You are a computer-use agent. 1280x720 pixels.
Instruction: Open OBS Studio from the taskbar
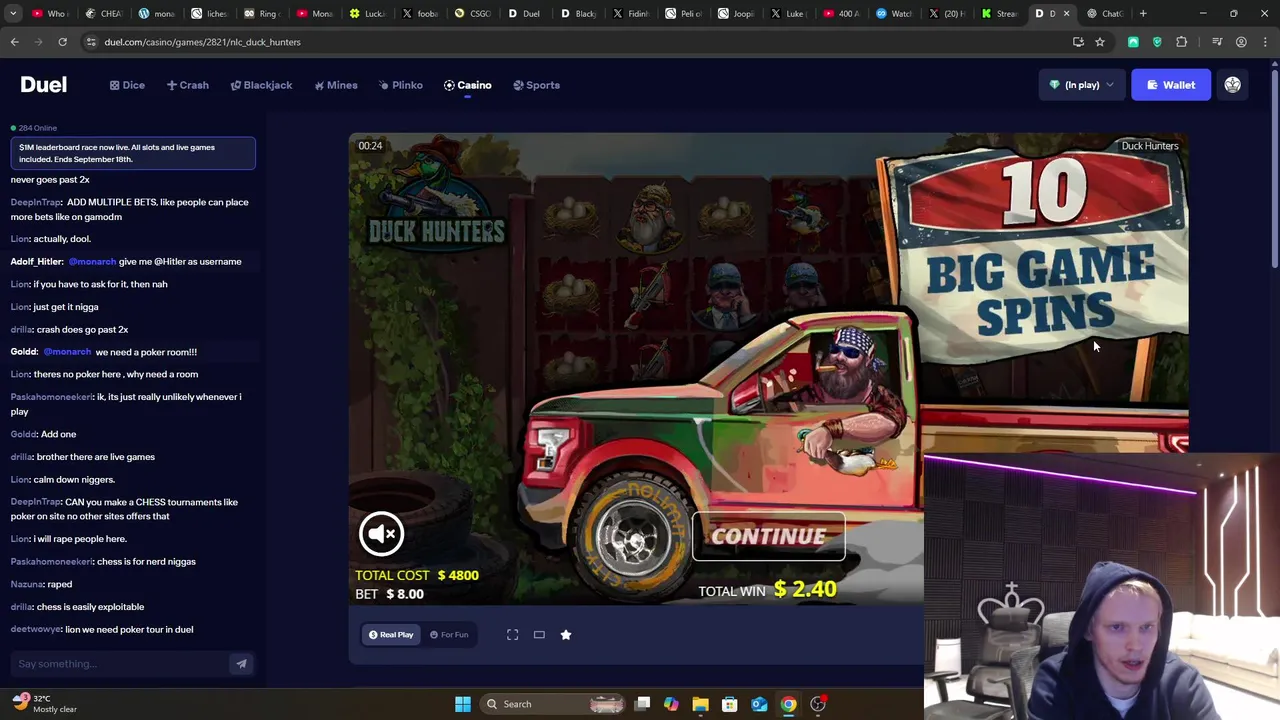818,704
